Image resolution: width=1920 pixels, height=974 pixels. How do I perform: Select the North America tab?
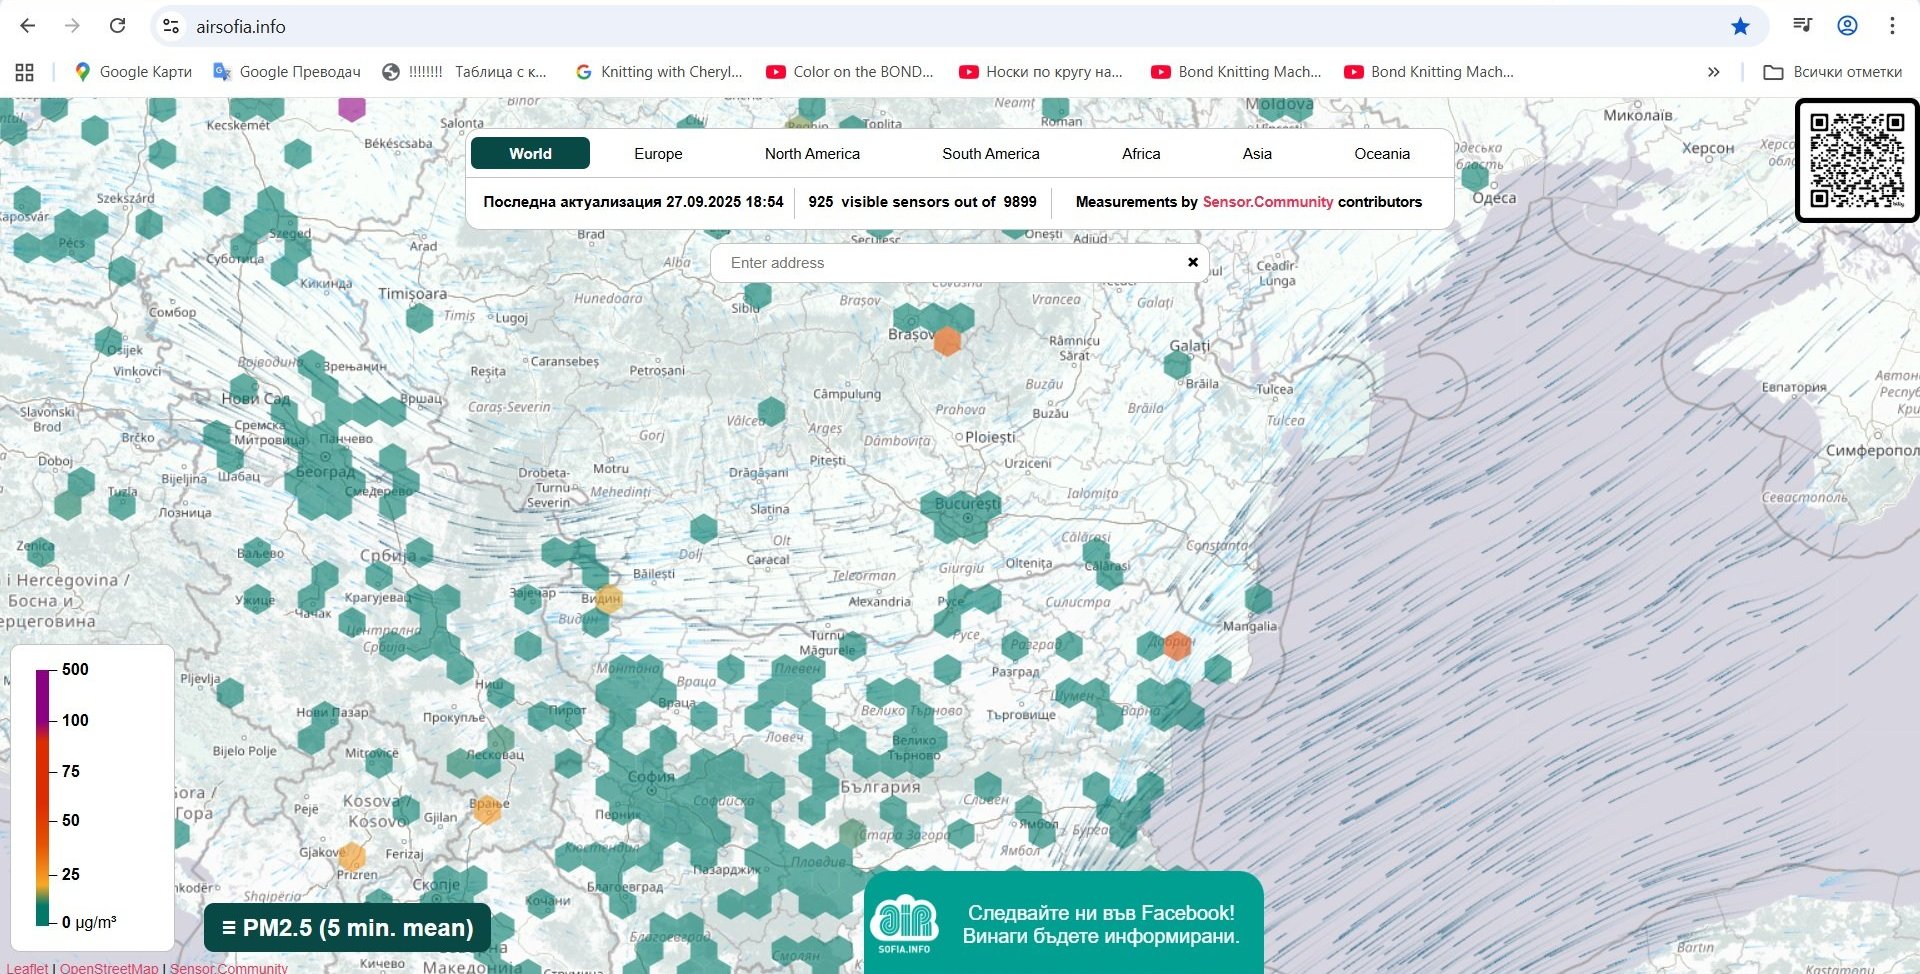point(812,153)
